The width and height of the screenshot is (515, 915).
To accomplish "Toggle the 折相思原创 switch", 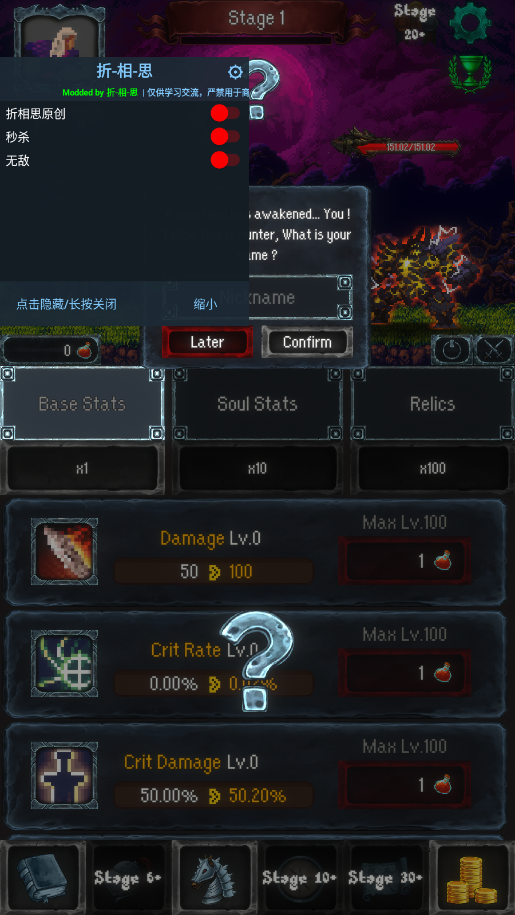I will tap(225, 113).
